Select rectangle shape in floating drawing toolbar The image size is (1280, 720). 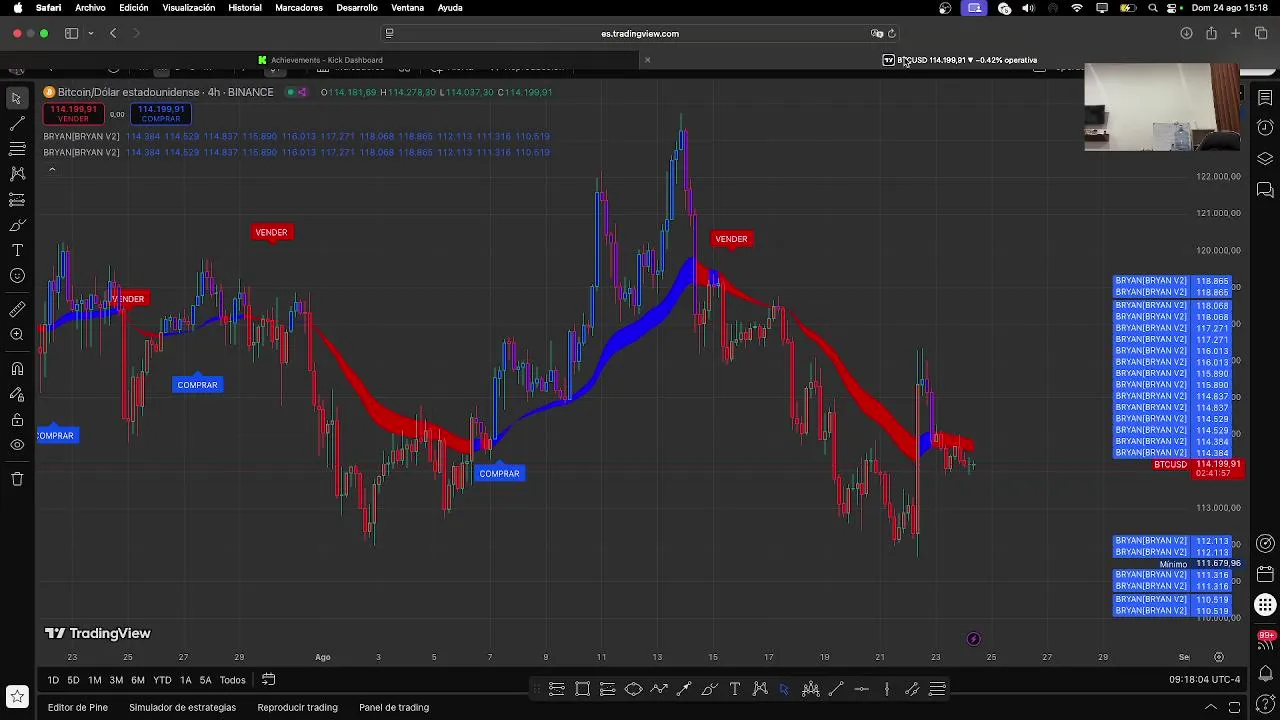582,689
